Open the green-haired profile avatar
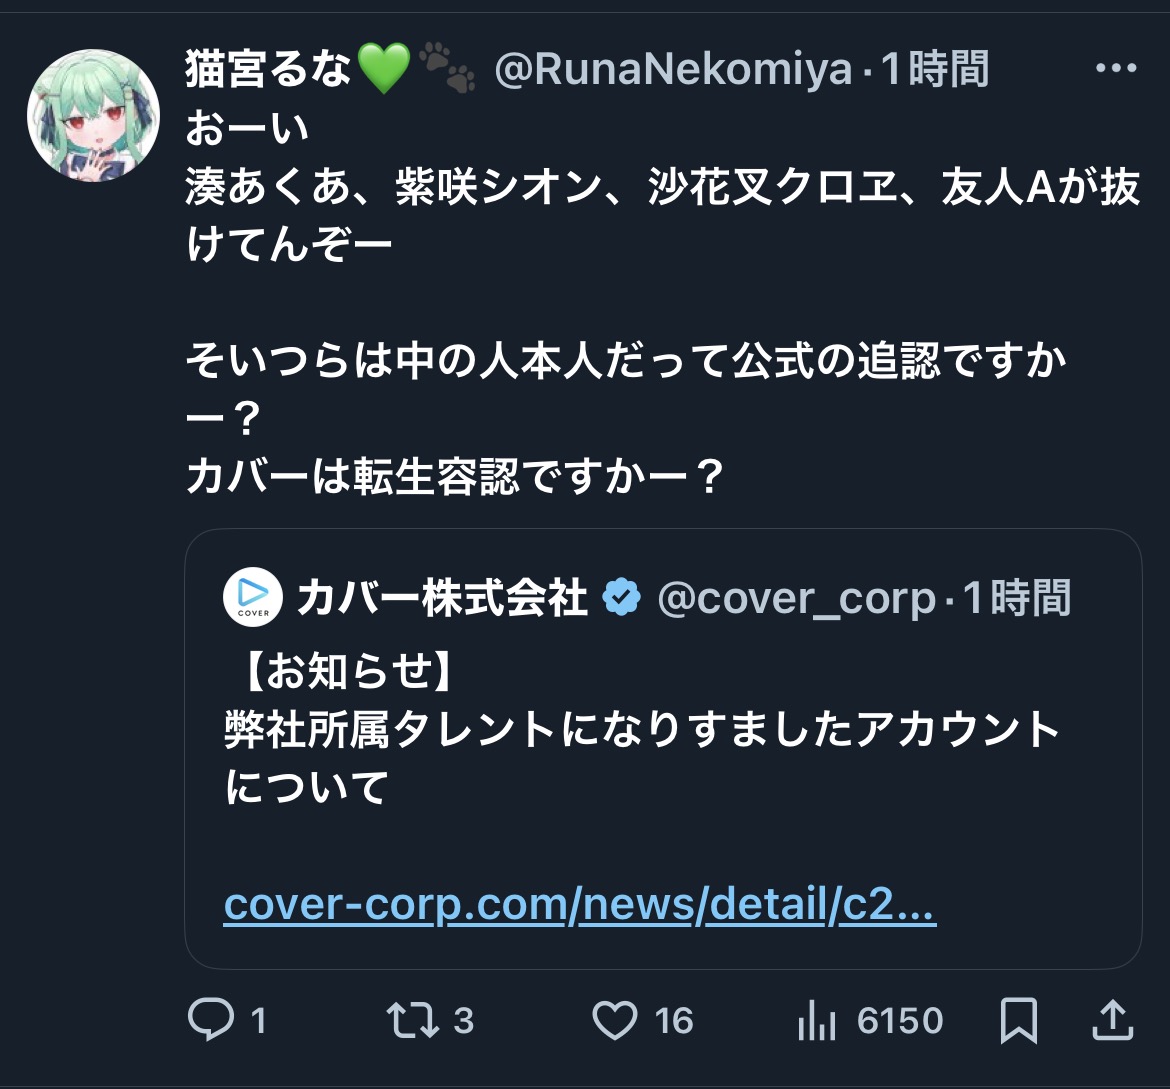 tap(93, 115)
